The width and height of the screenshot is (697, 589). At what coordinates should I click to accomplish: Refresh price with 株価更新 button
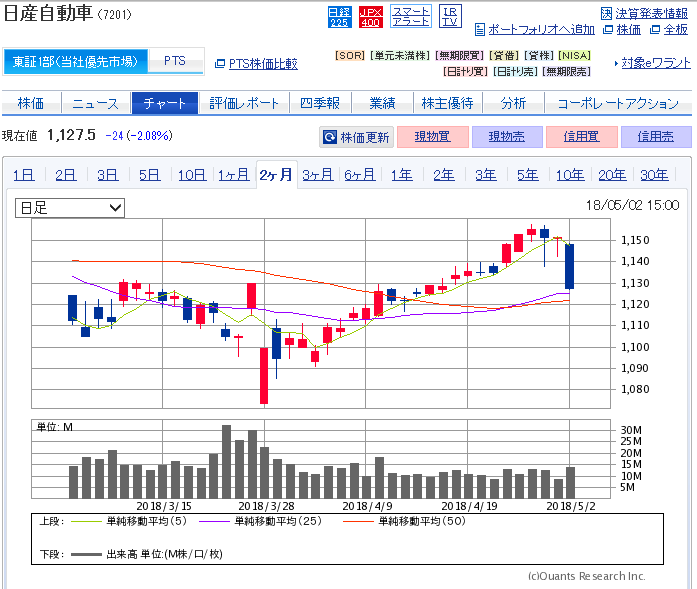coord(357,137)
